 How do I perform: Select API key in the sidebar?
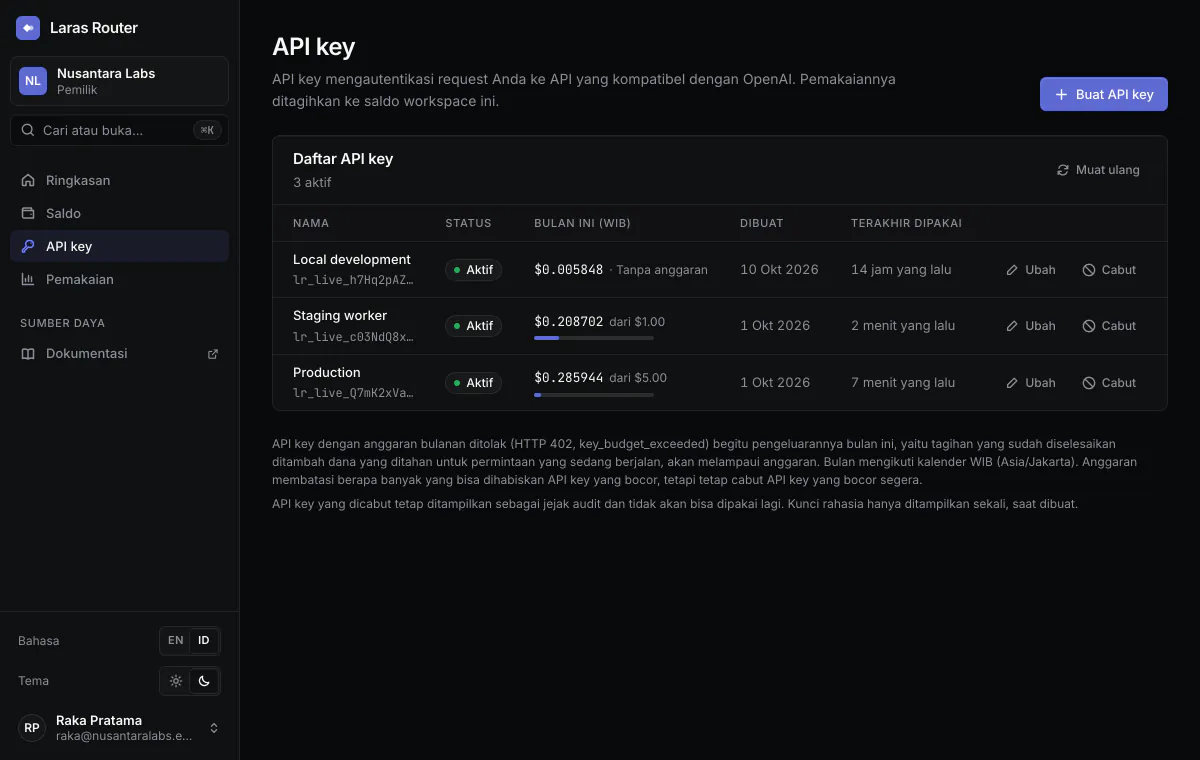(119, 246)
